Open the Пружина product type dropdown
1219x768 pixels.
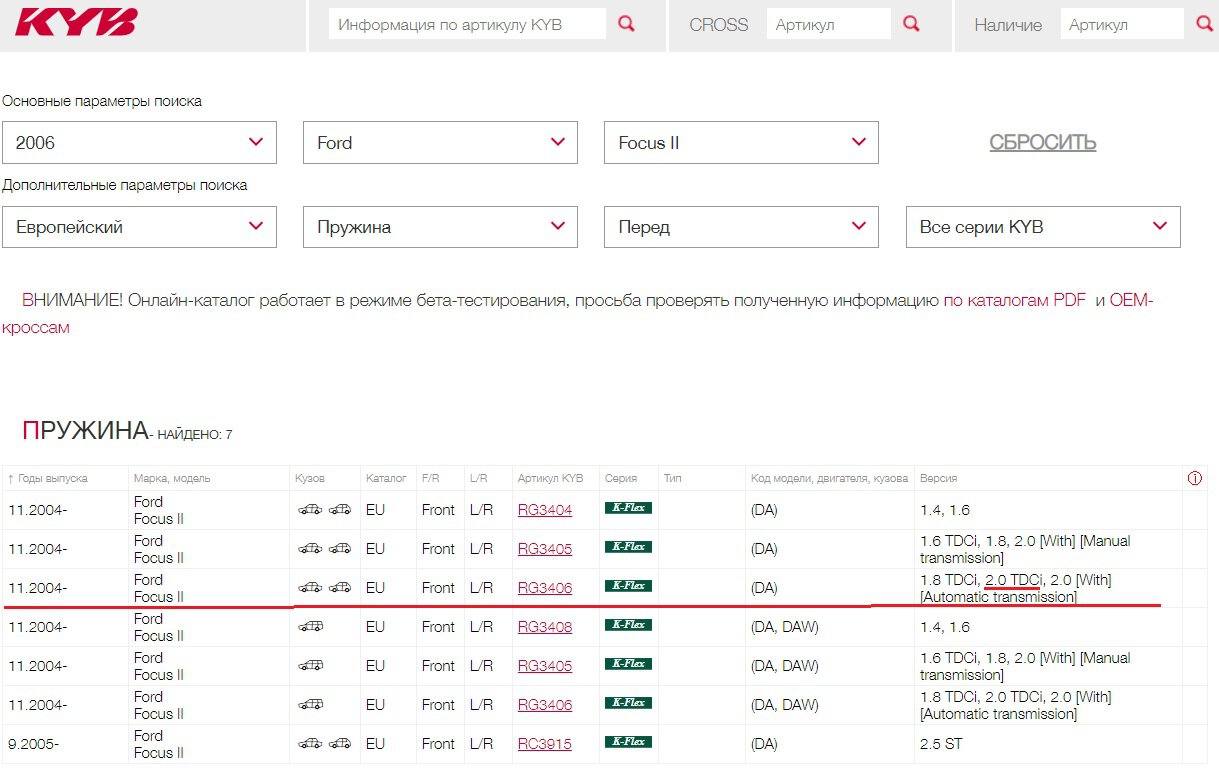(440, 227)
